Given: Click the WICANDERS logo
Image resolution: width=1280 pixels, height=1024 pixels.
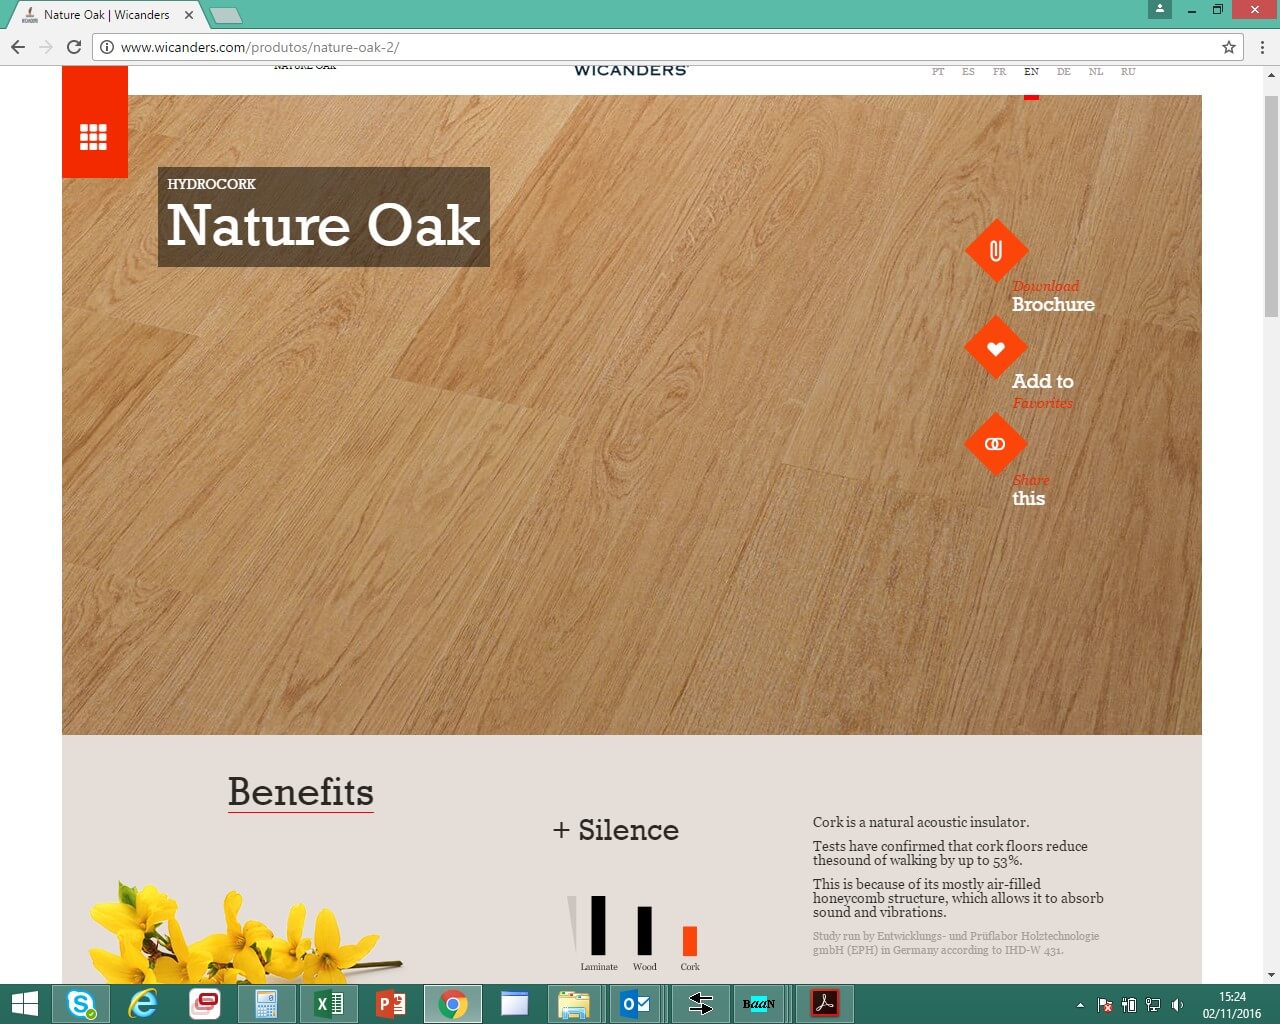Looking at the screenshot, I should coord(631,71).
